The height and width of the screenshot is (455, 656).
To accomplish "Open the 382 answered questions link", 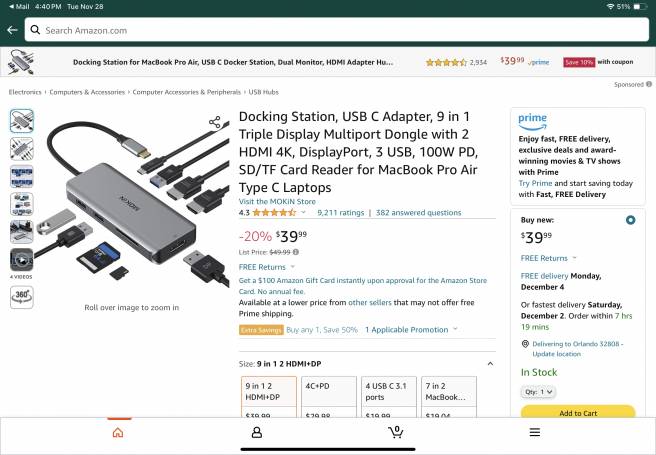I will (418, 213).
